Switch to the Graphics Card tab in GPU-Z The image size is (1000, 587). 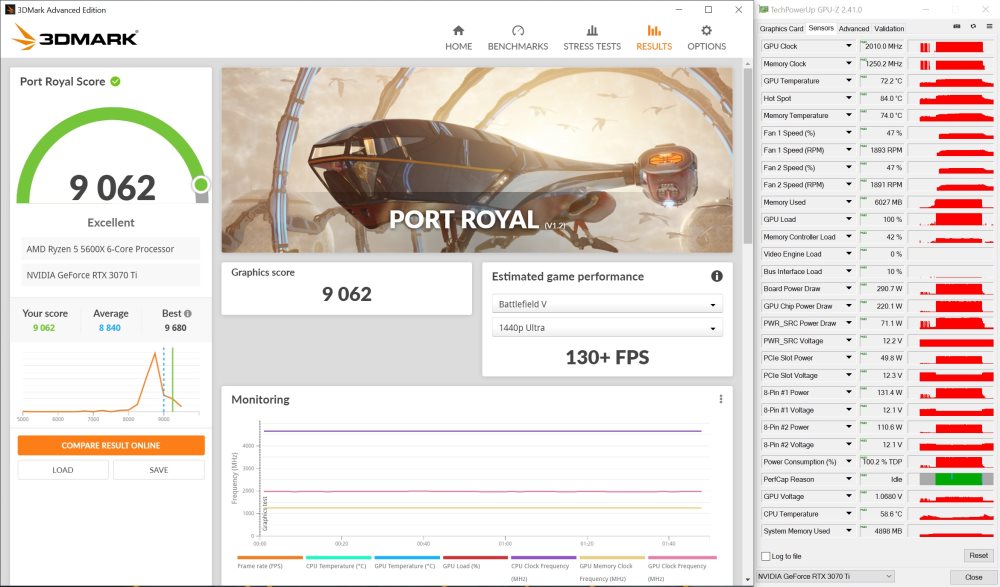(782, 28)
